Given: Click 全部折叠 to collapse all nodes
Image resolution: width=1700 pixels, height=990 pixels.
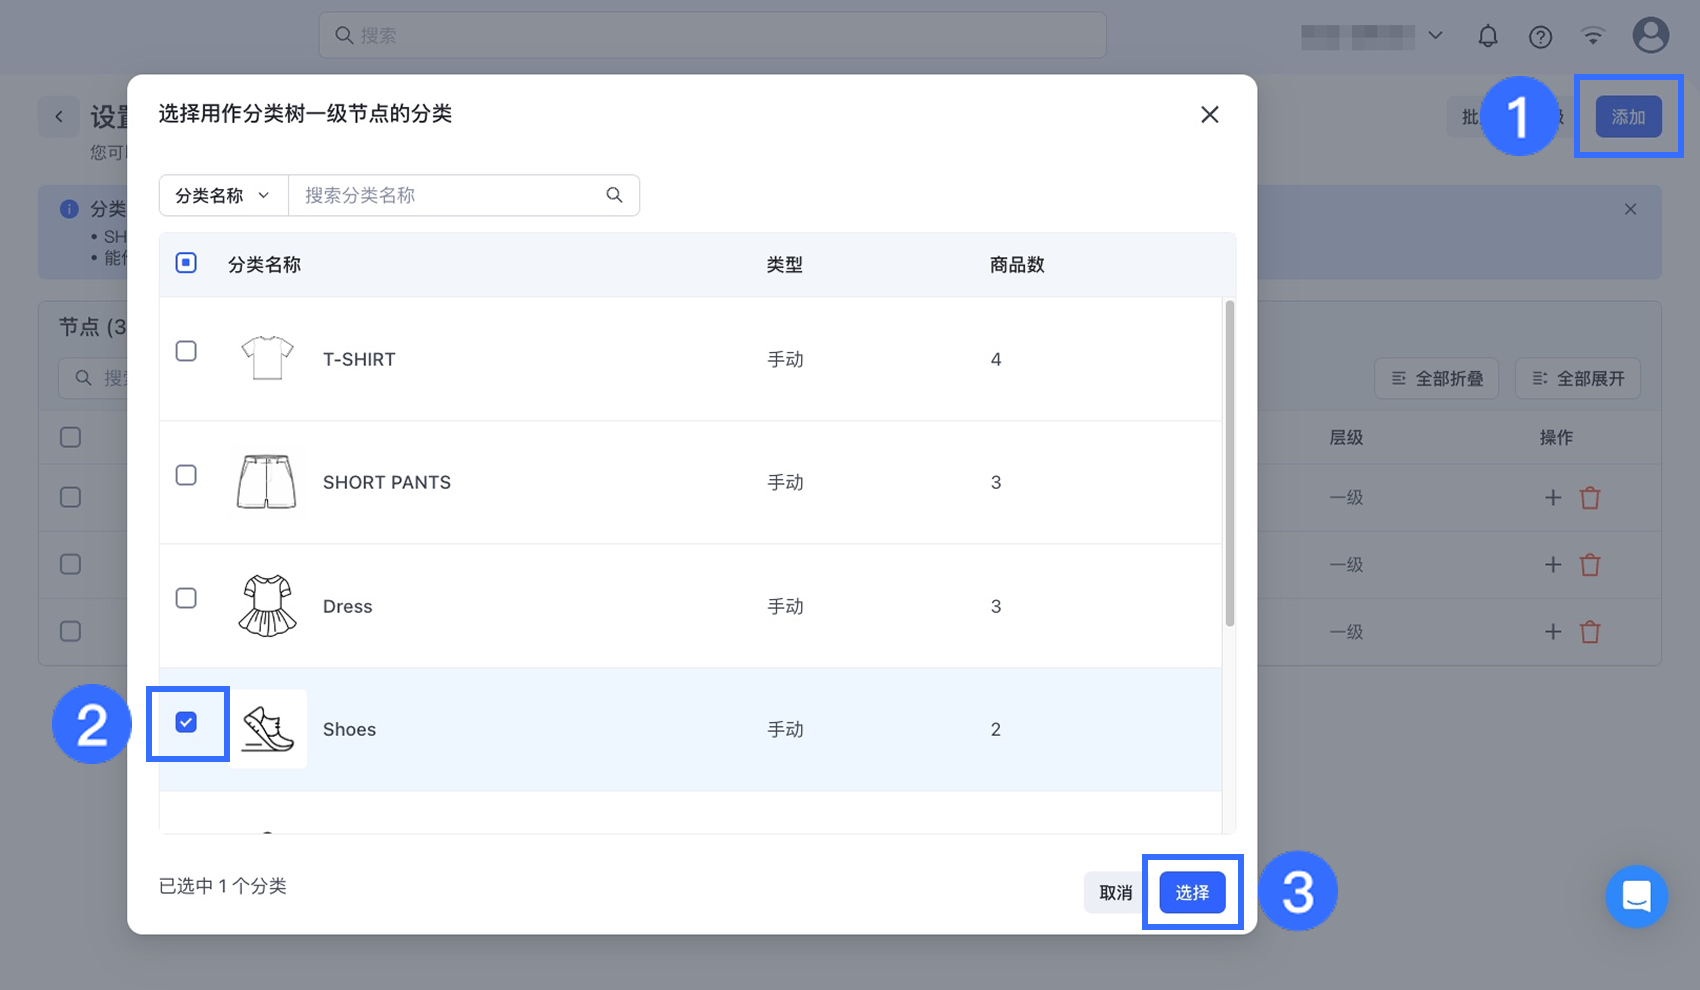Looking at the screenshot, I should pyautogui.click(x=1436, y=379).
